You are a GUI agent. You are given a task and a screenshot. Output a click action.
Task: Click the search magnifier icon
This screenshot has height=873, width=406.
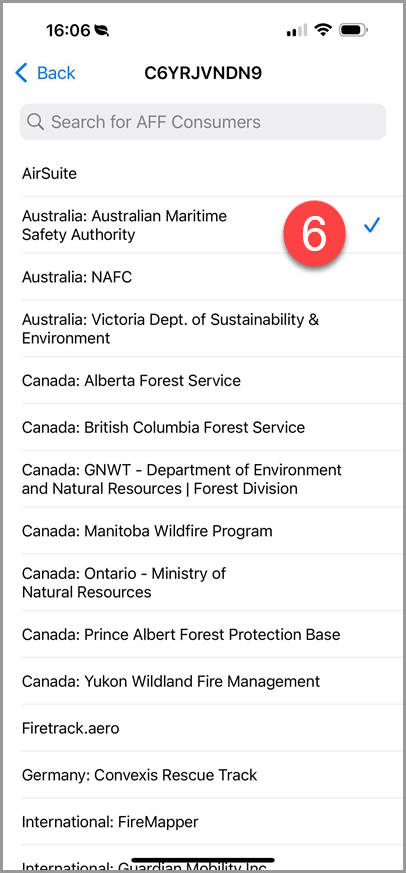pyautogui.click(x=35, y=122)
